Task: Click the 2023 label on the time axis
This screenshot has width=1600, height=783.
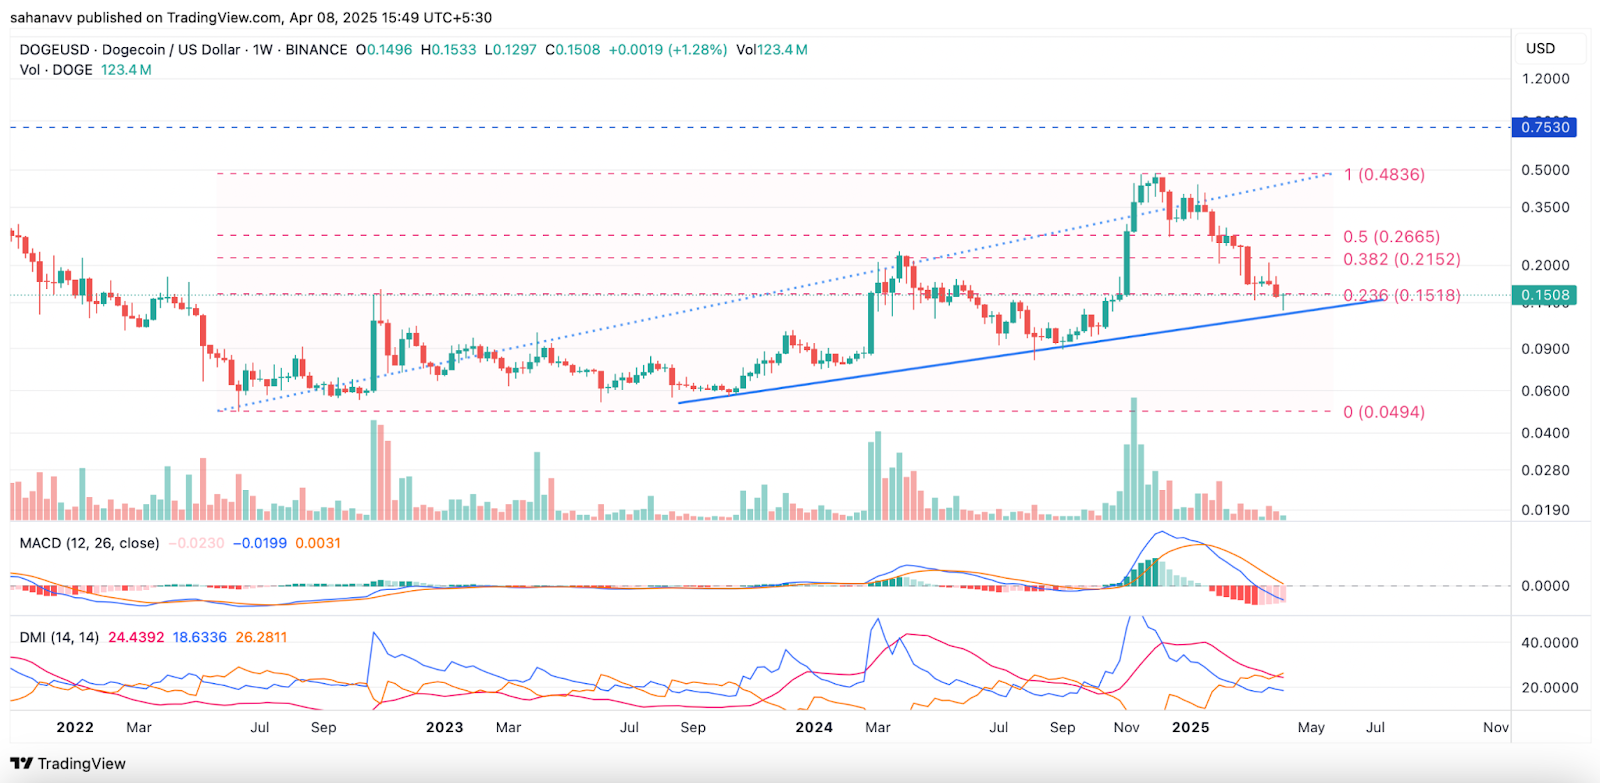Action: coord(444,727)
